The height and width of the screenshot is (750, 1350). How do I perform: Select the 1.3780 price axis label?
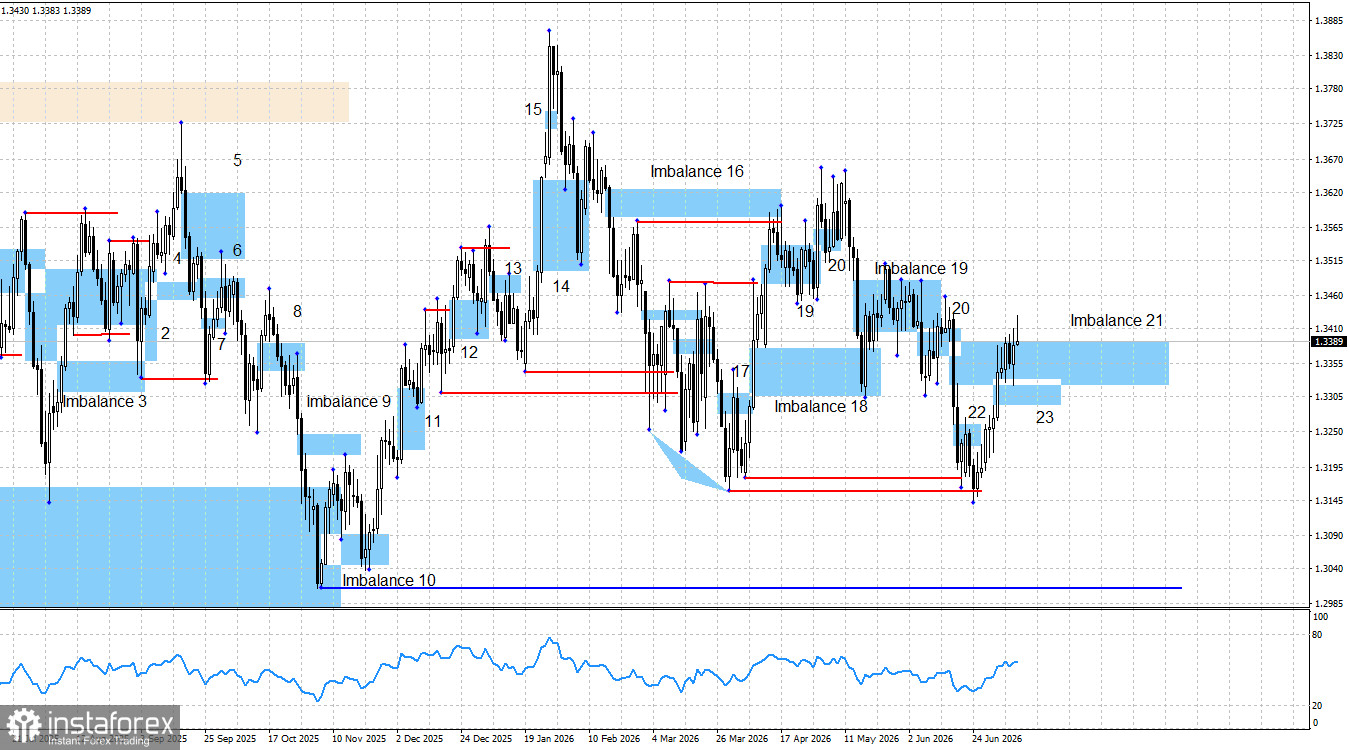1328,89
